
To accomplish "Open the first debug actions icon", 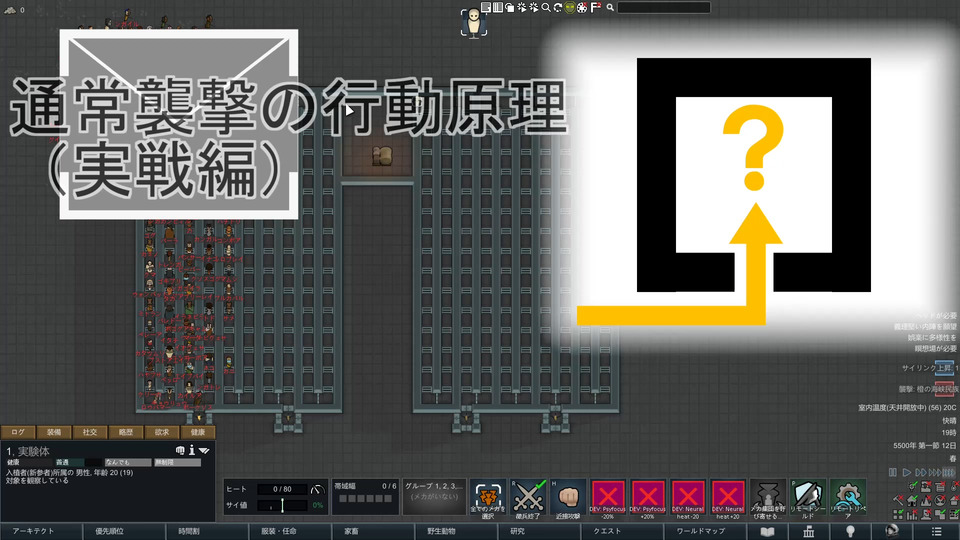I will [x=522, y=7].
